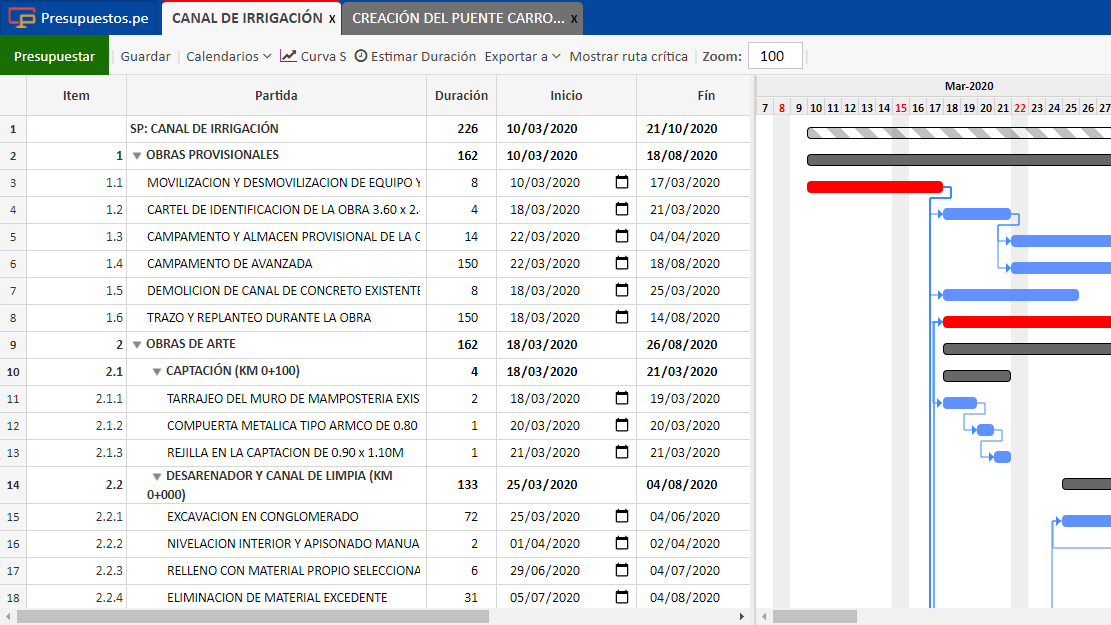Click the green Presupuestar button
This screenshot has width=1111, height=625.
point(55,56)
